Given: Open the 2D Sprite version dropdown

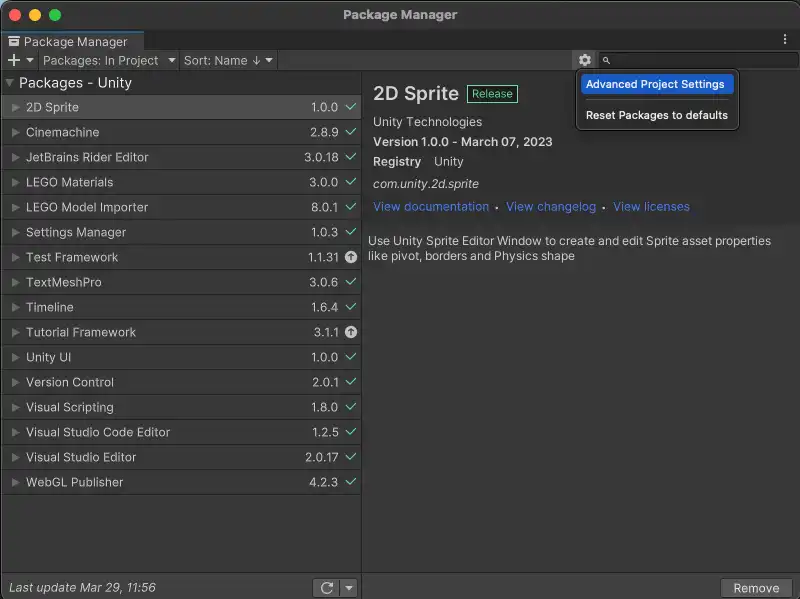Looking at the screenshot, I should pyautogui.click(x=349, y=107).
